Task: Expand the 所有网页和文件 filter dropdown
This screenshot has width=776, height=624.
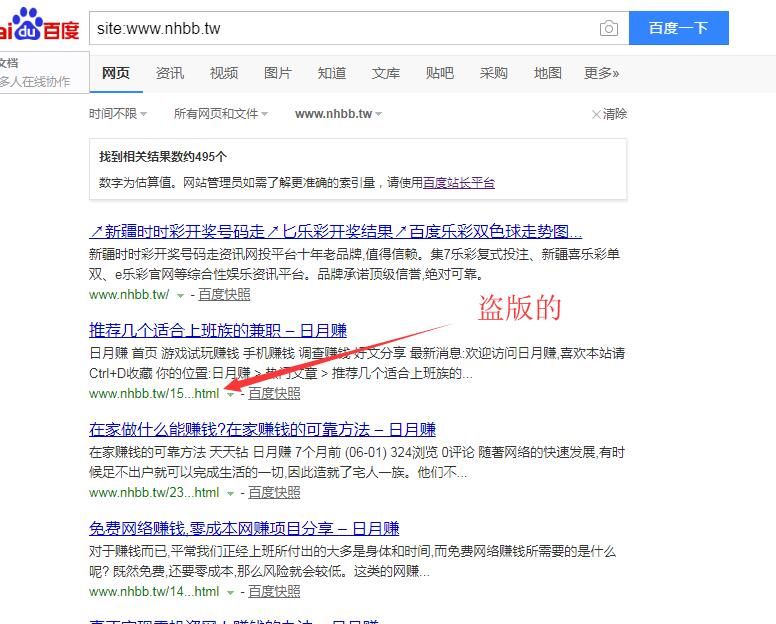Action: [221, 114]
